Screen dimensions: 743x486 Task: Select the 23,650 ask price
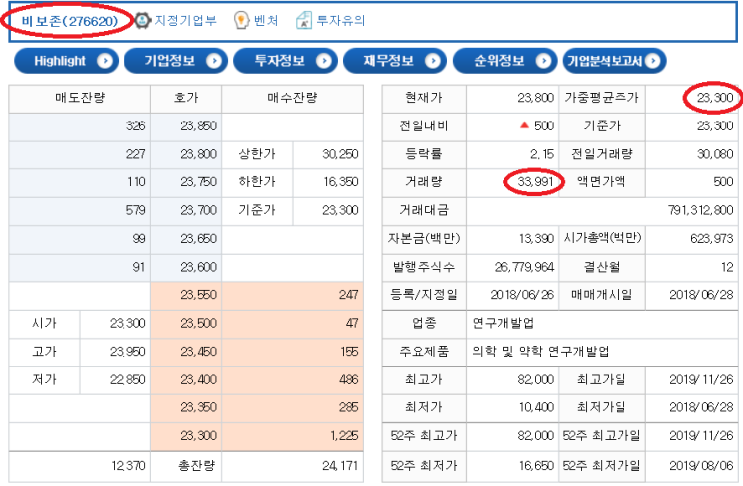click(198, 239)
